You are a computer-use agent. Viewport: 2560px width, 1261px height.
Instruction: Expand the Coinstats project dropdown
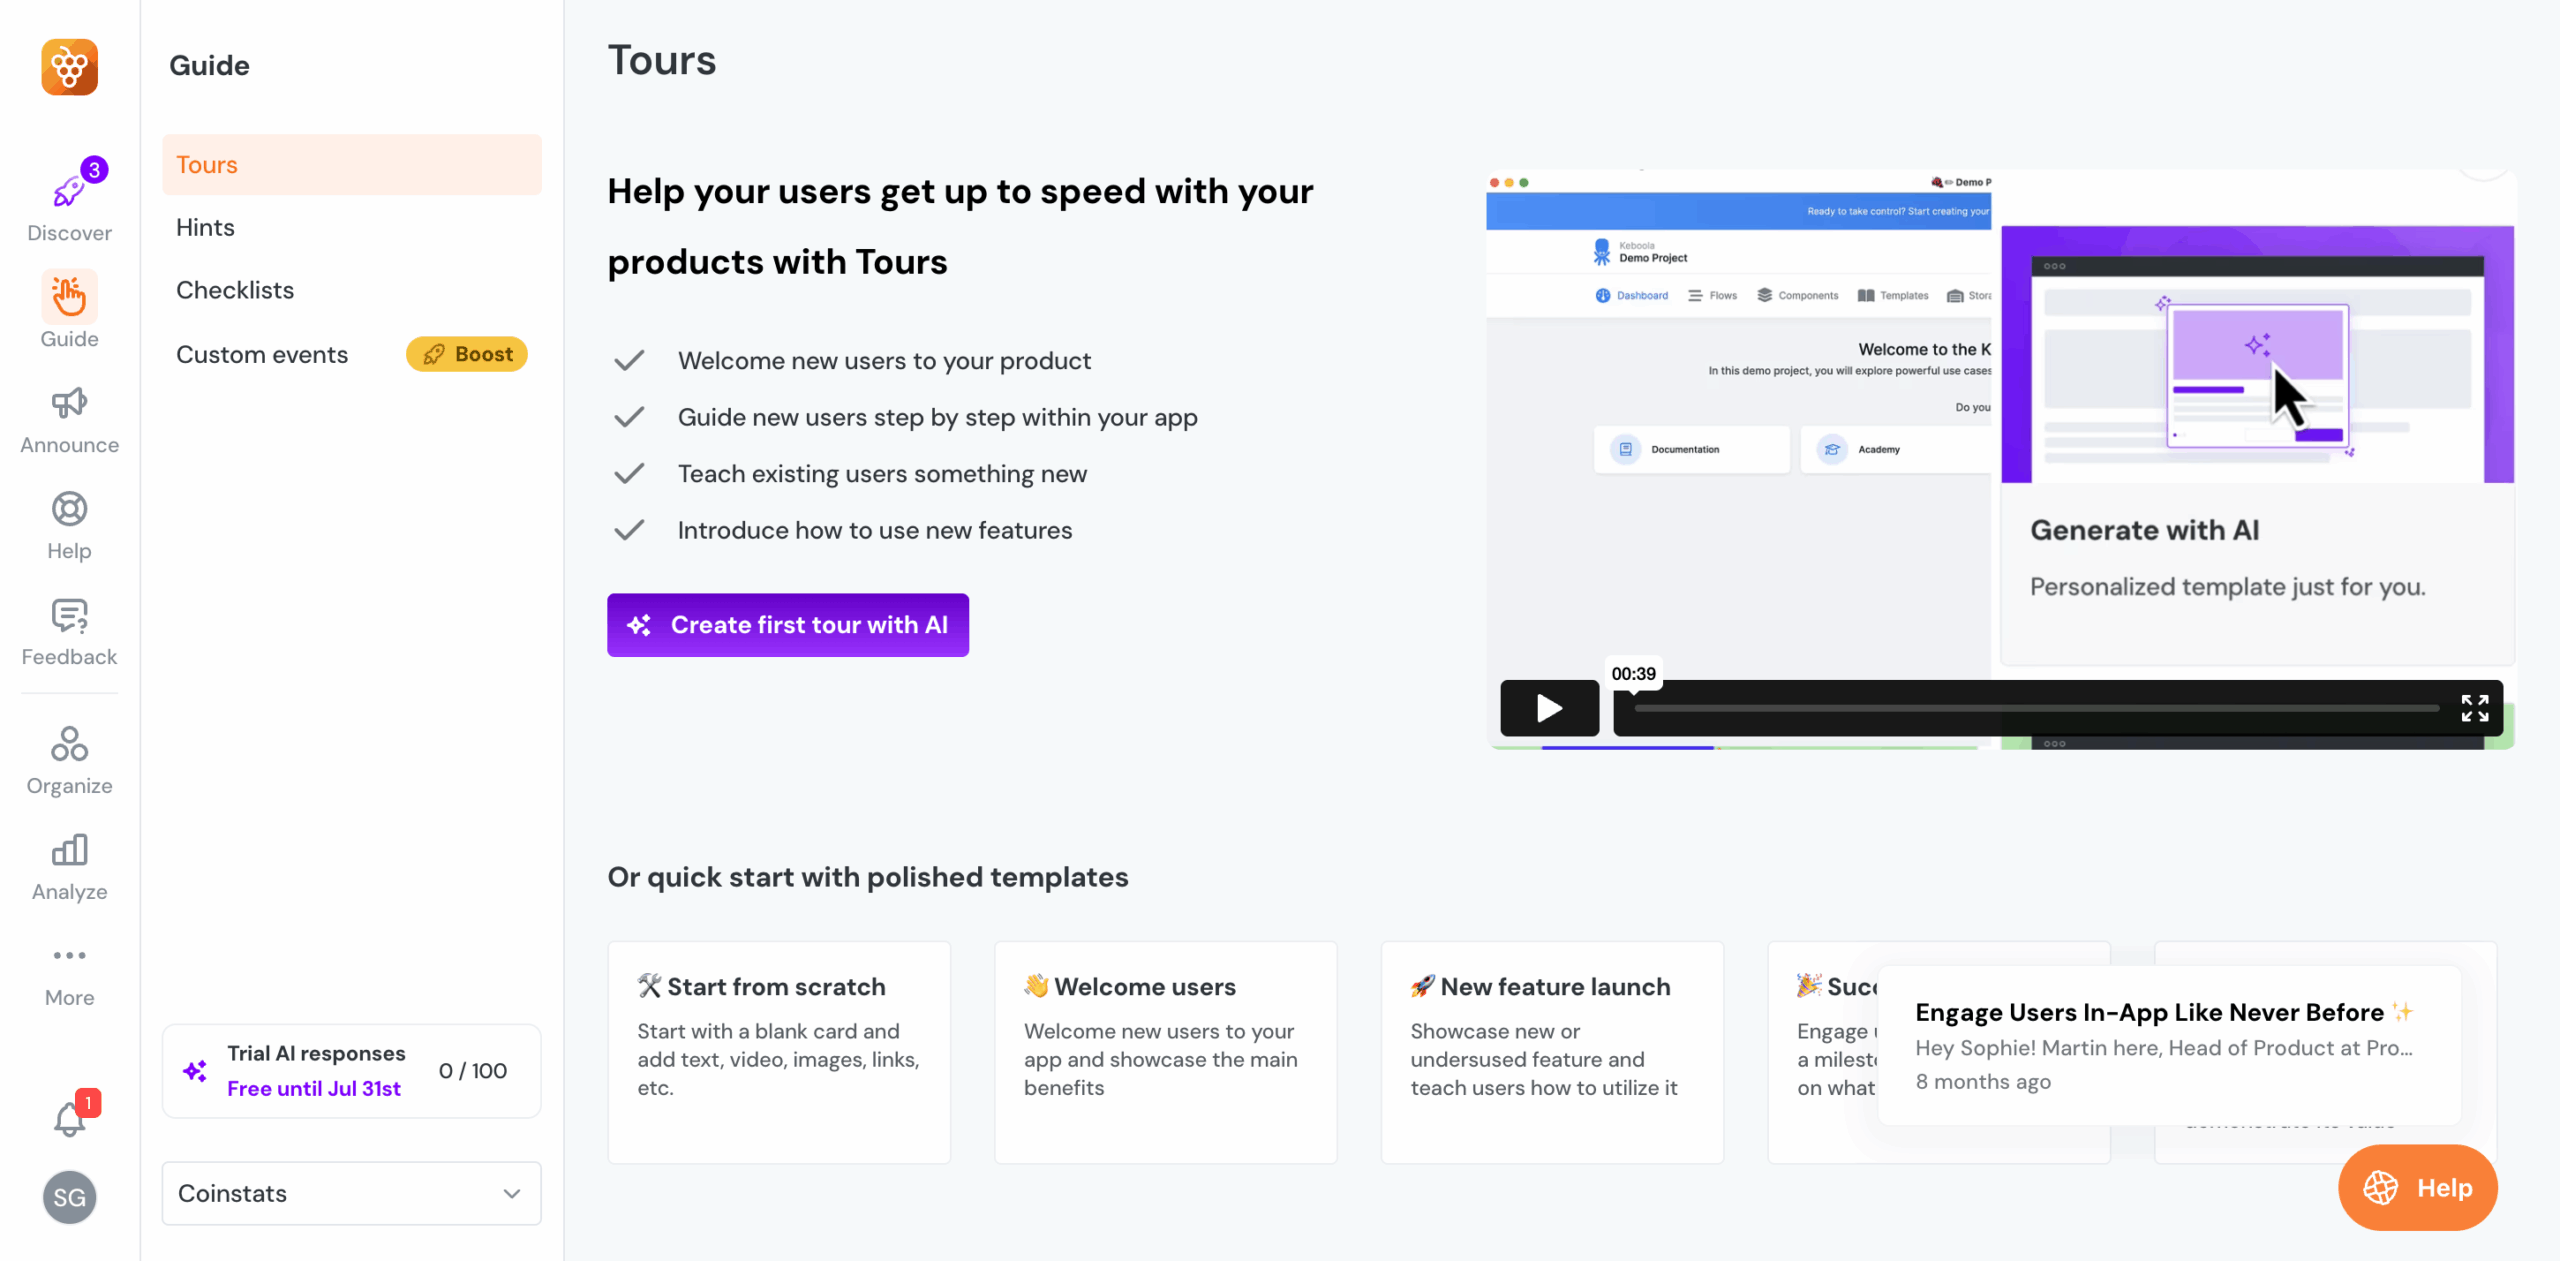pyautogui.click(x=351, y=1193)
